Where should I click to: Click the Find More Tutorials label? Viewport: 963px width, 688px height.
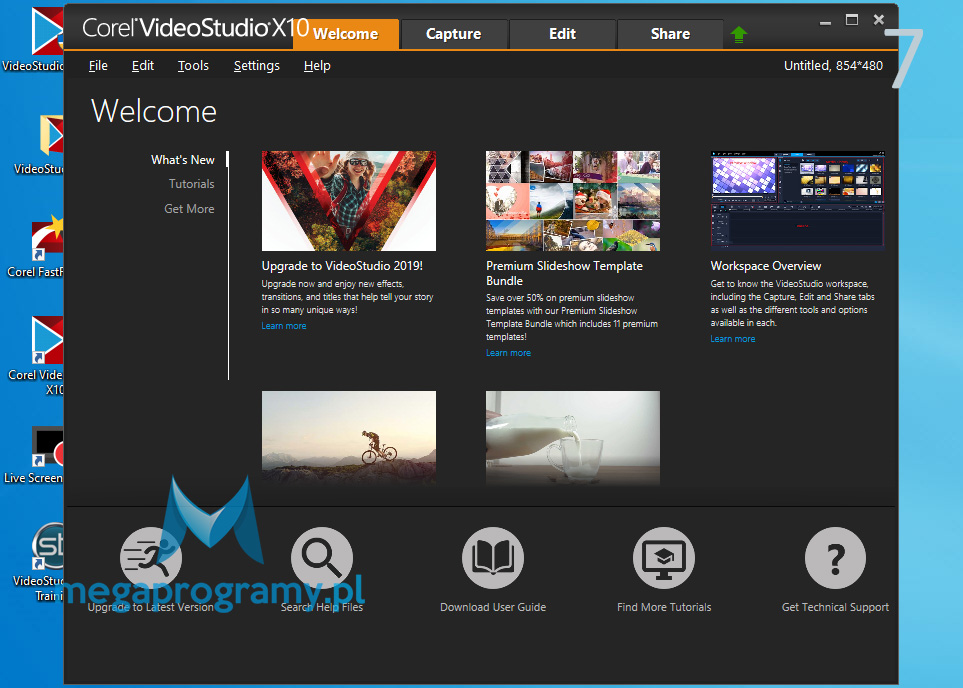pos(664,607)
